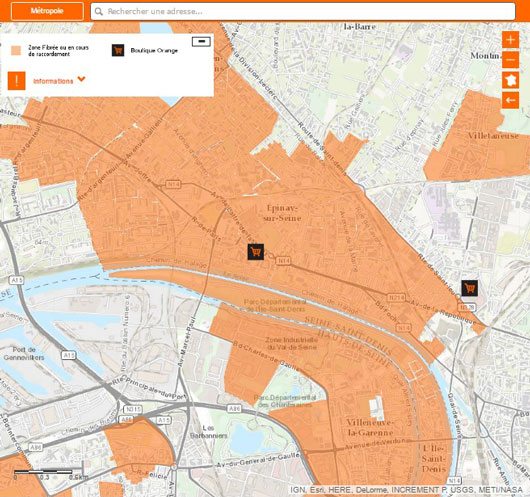Click the Parc Départemental des Chanteraines label
Image resolution: width=530 pixels, height=497 pixels.
(x=285, y=401)
